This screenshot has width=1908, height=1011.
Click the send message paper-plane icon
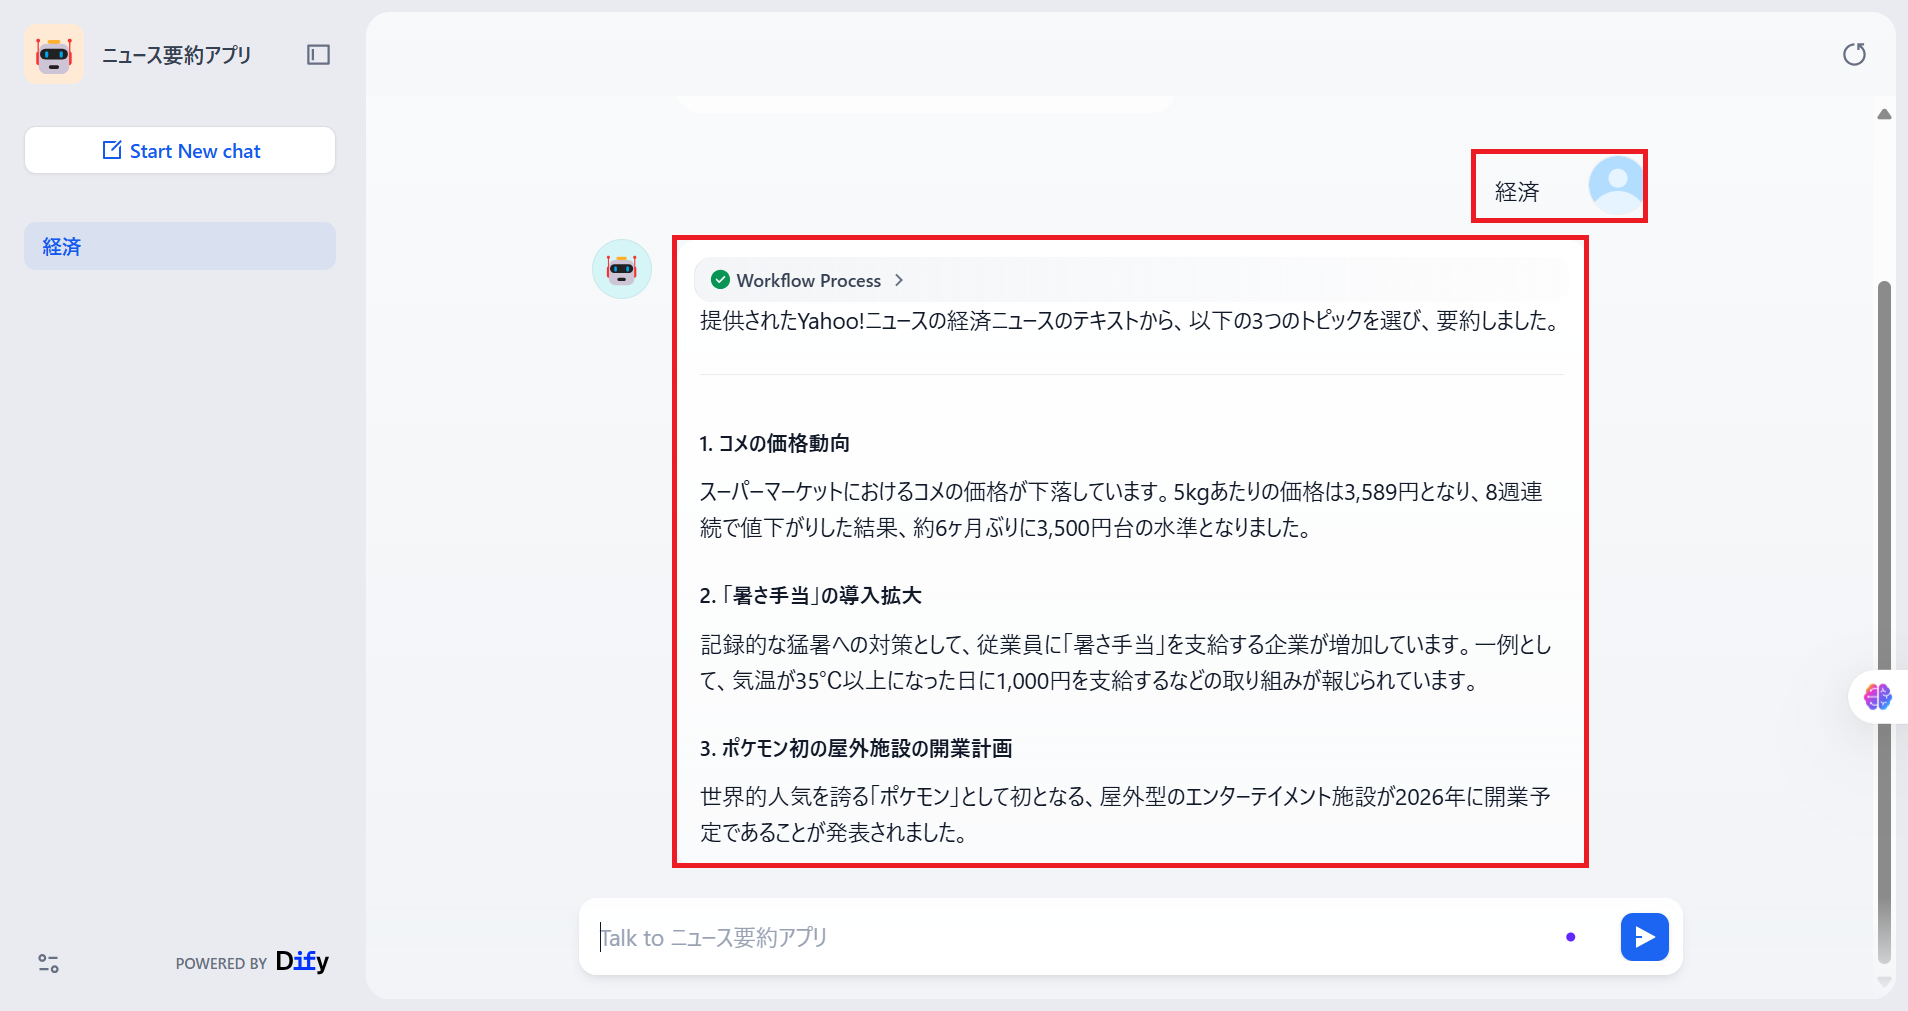click(x=1644, y=937)
